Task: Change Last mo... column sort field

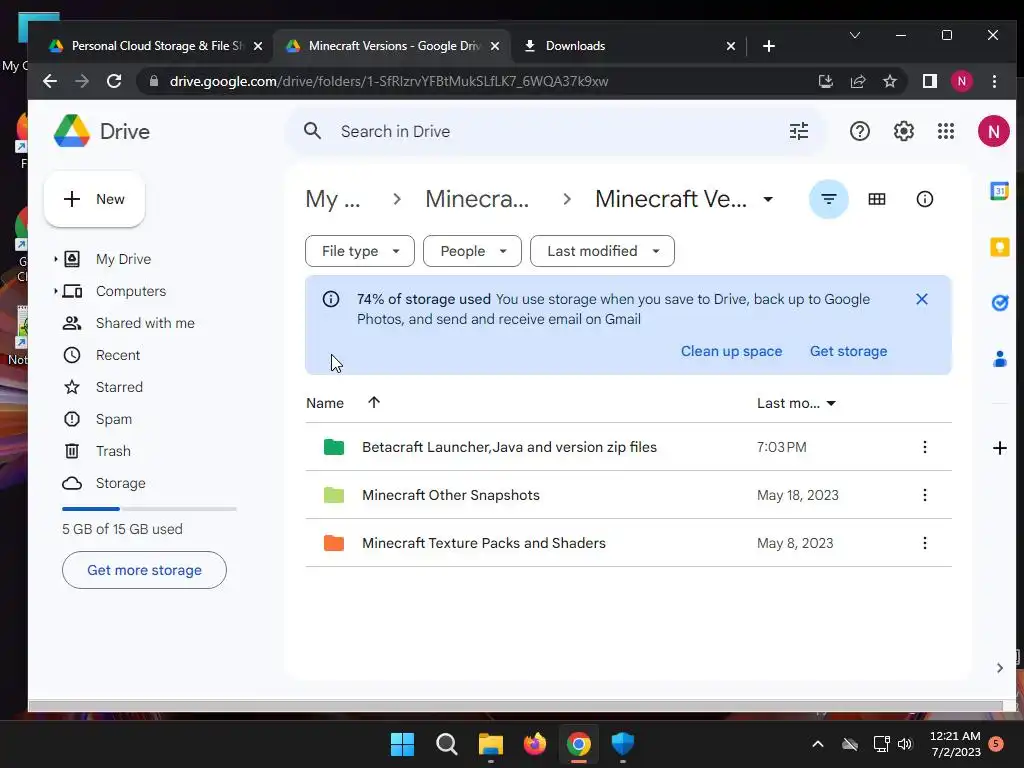Action: click(796, 403)
